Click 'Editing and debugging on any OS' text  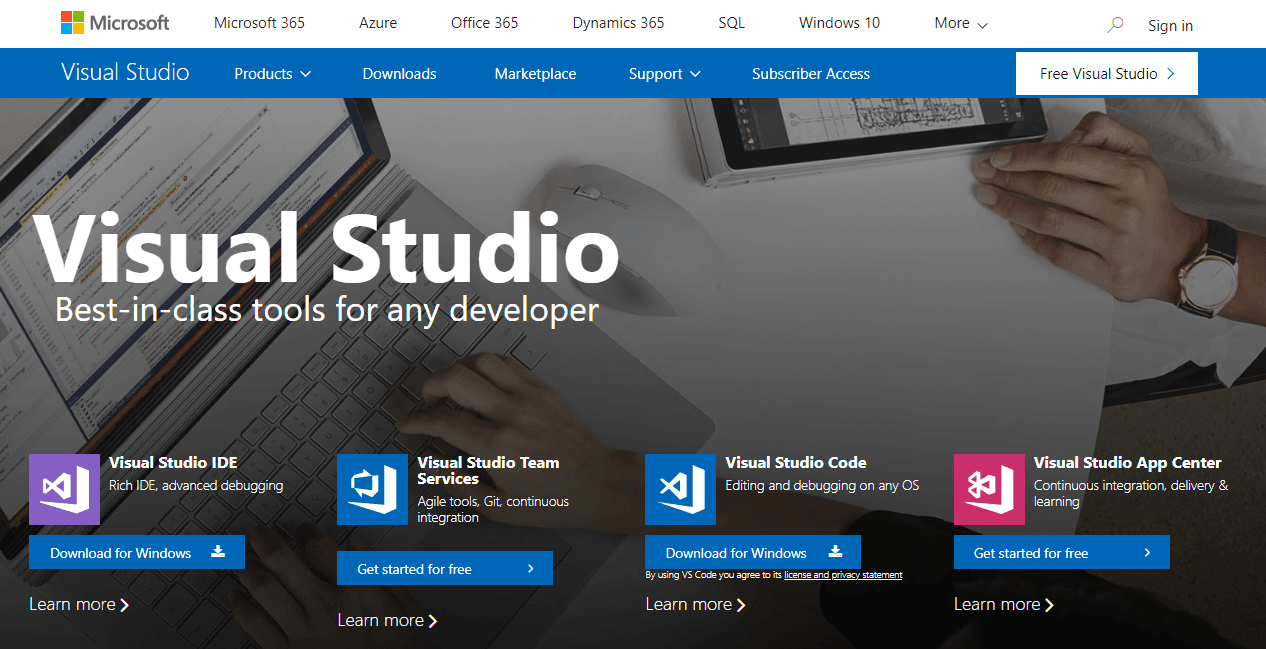(x=822, y=486)
